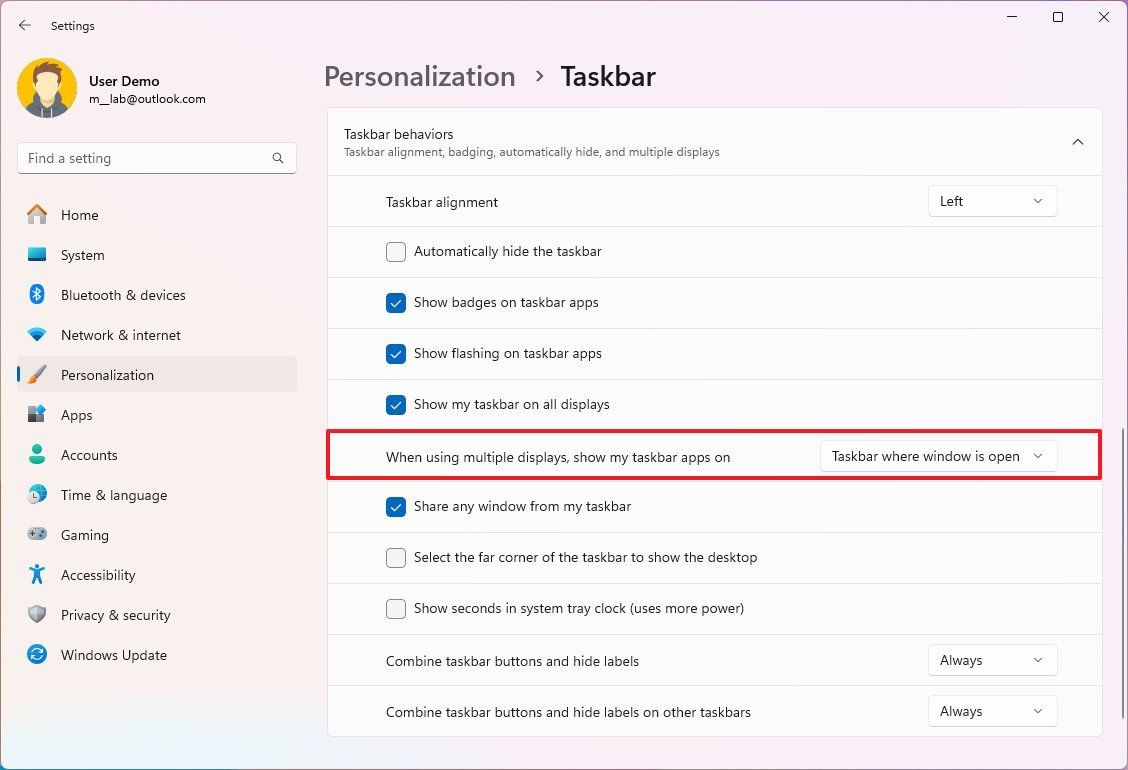The width and height of the screenshot is (1128, 770).
Task: Navigate to Personalization via the breadcrumb
Action: click(x=419, y=76)
